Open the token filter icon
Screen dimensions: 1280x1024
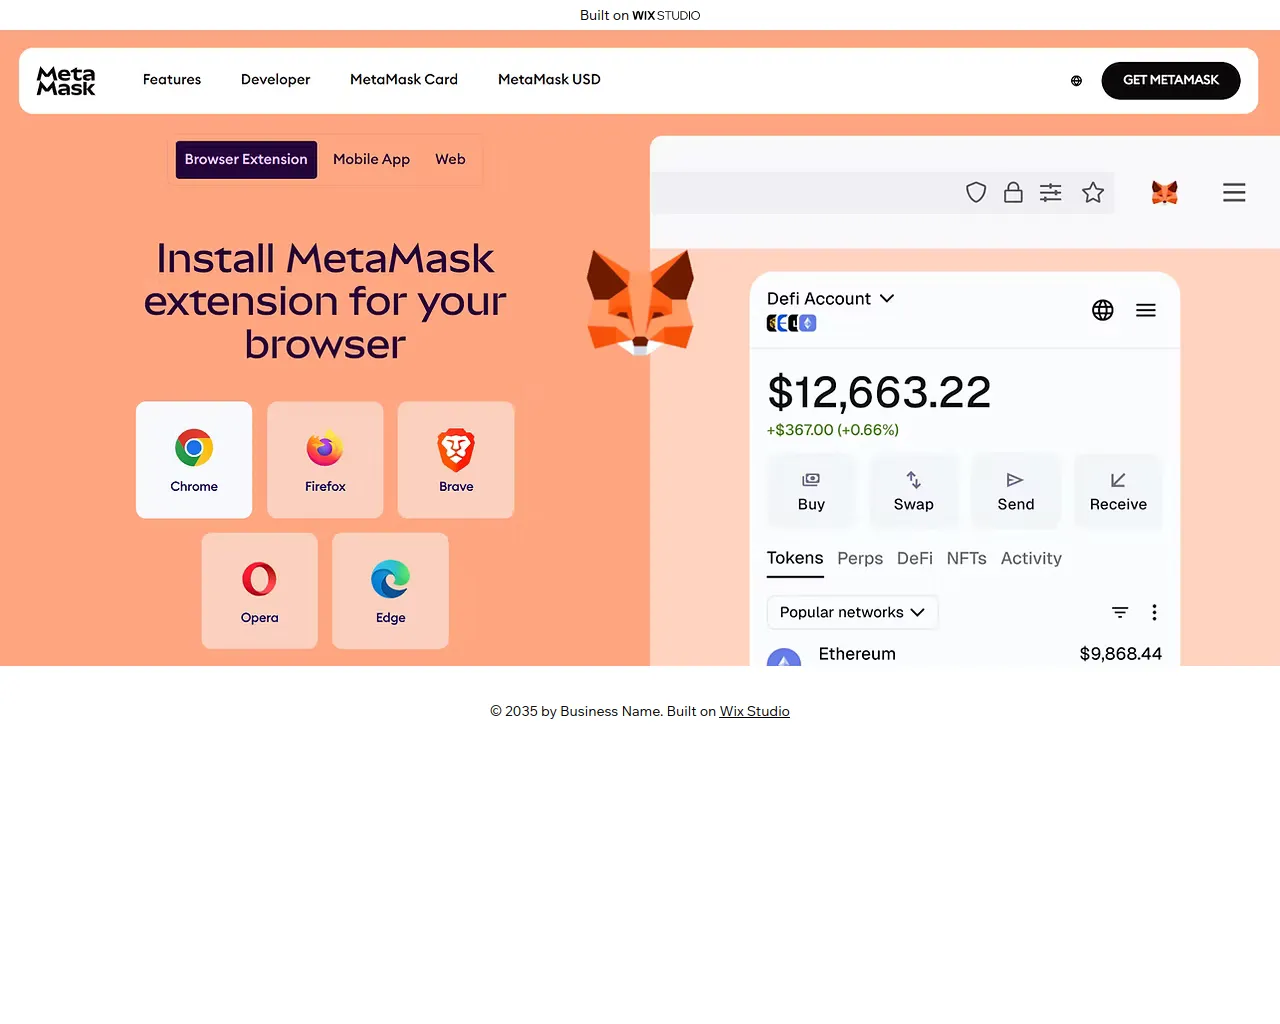pos(1120,612)
